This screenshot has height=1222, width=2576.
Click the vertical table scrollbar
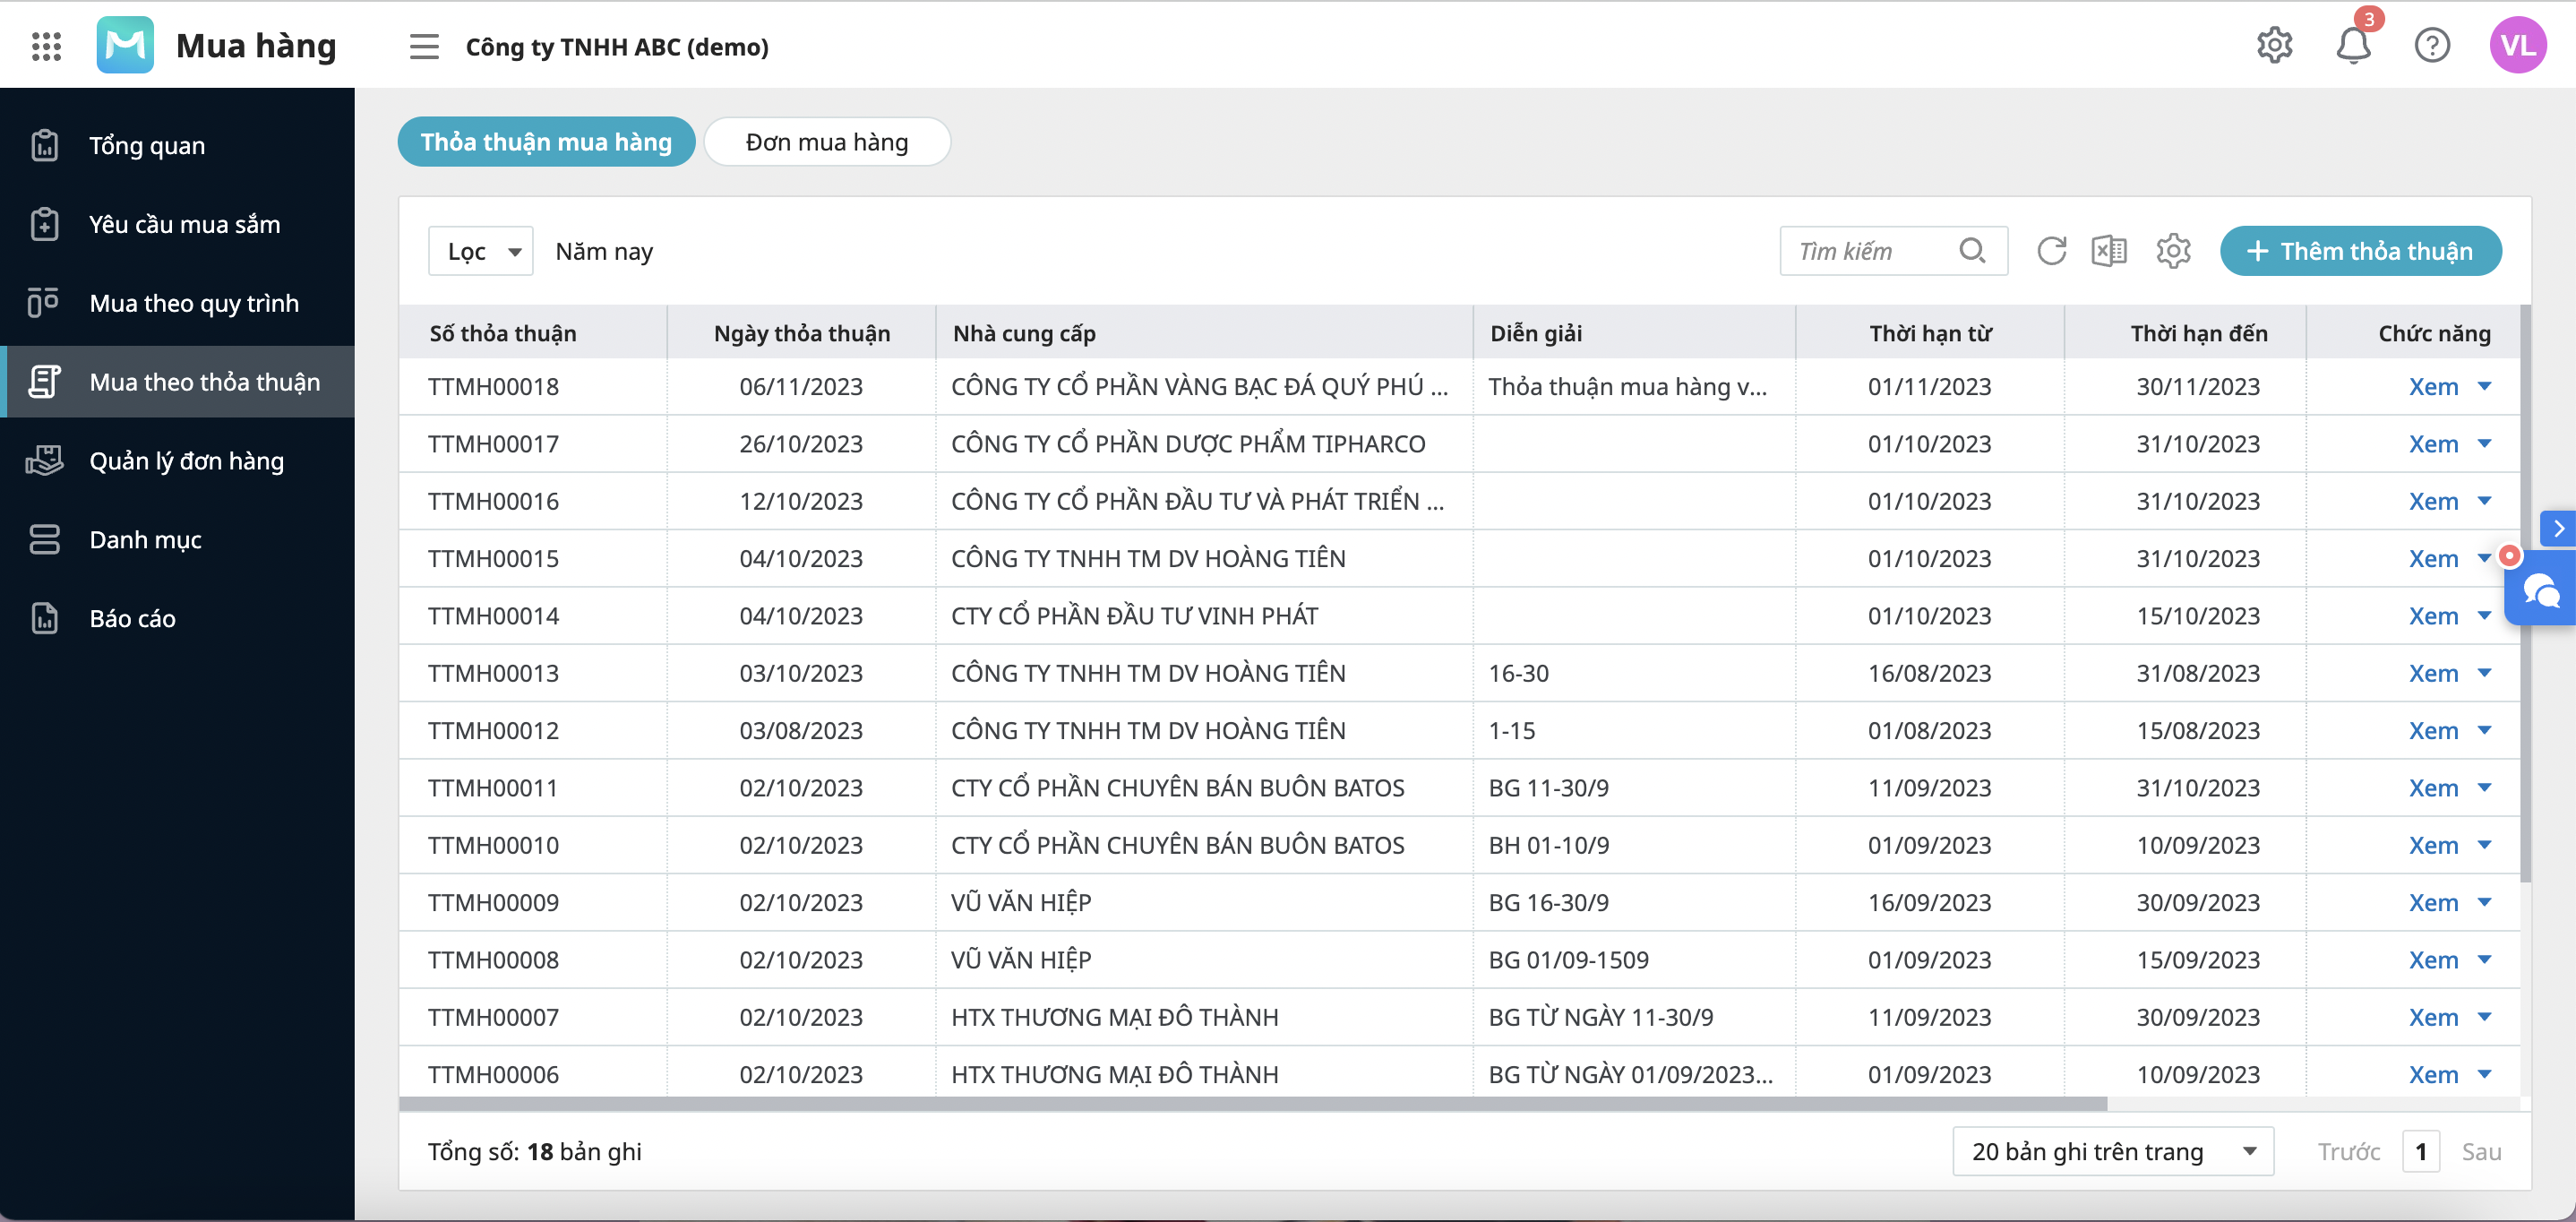(x=2525, y=593)
